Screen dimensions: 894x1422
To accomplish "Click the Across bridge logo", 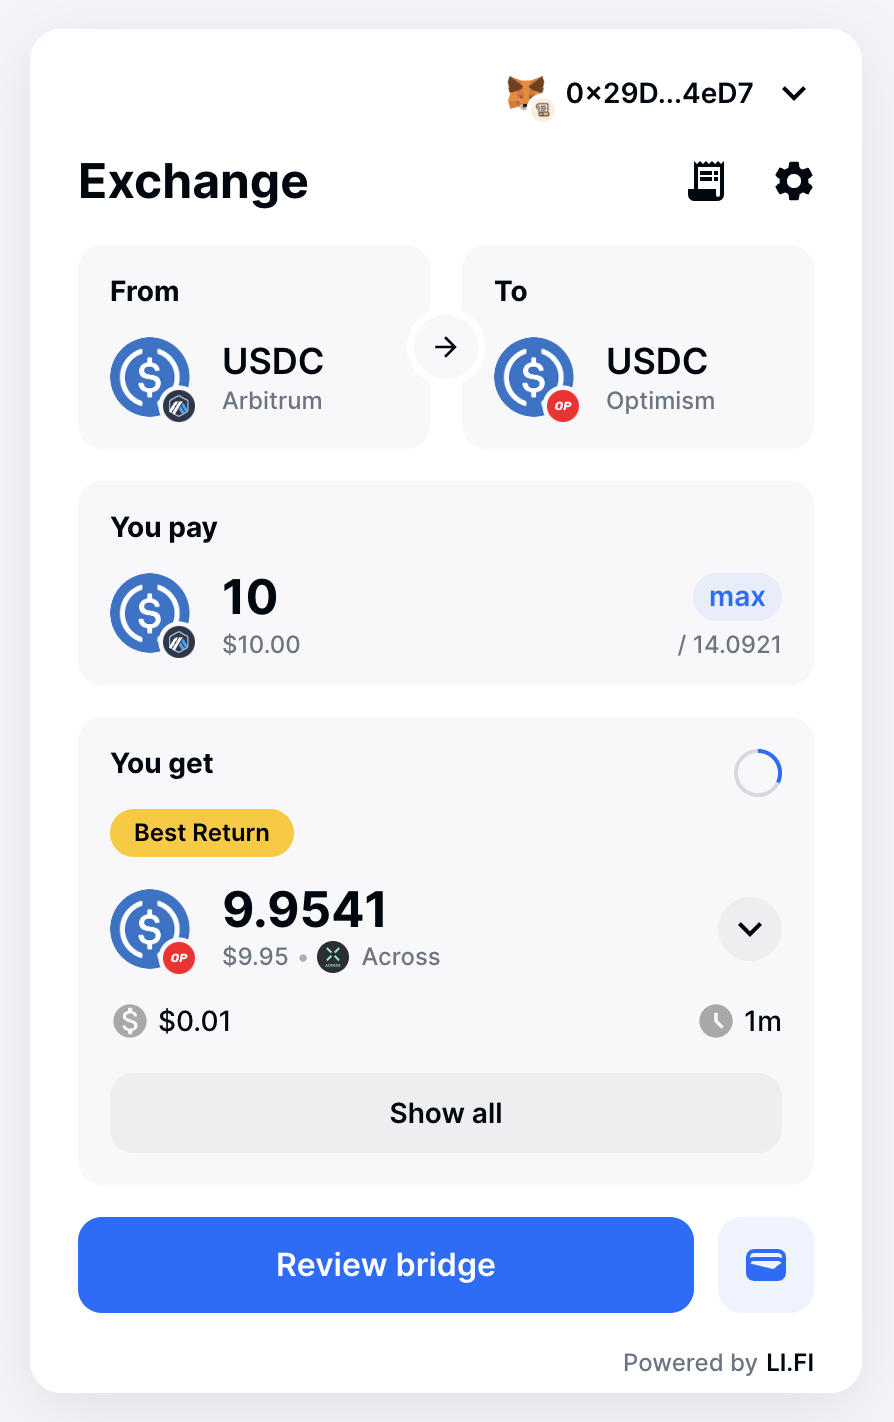I will click(333, 957).
